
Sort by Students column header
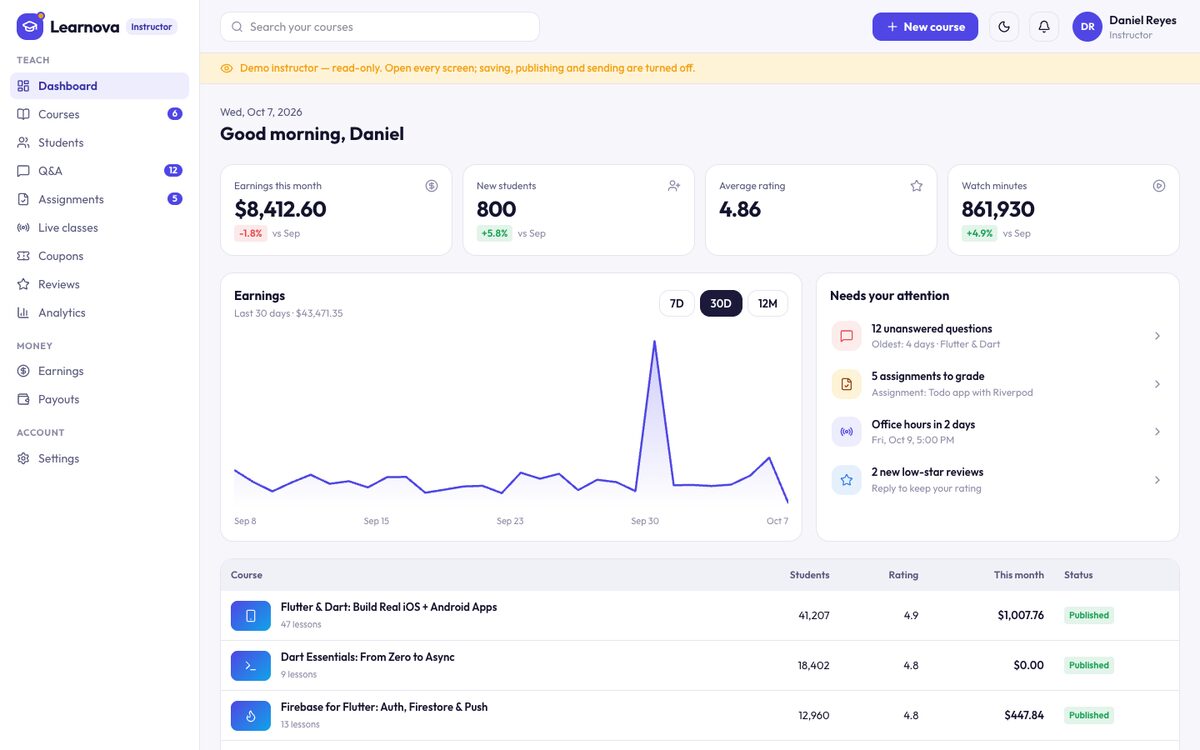coord(809,575)
